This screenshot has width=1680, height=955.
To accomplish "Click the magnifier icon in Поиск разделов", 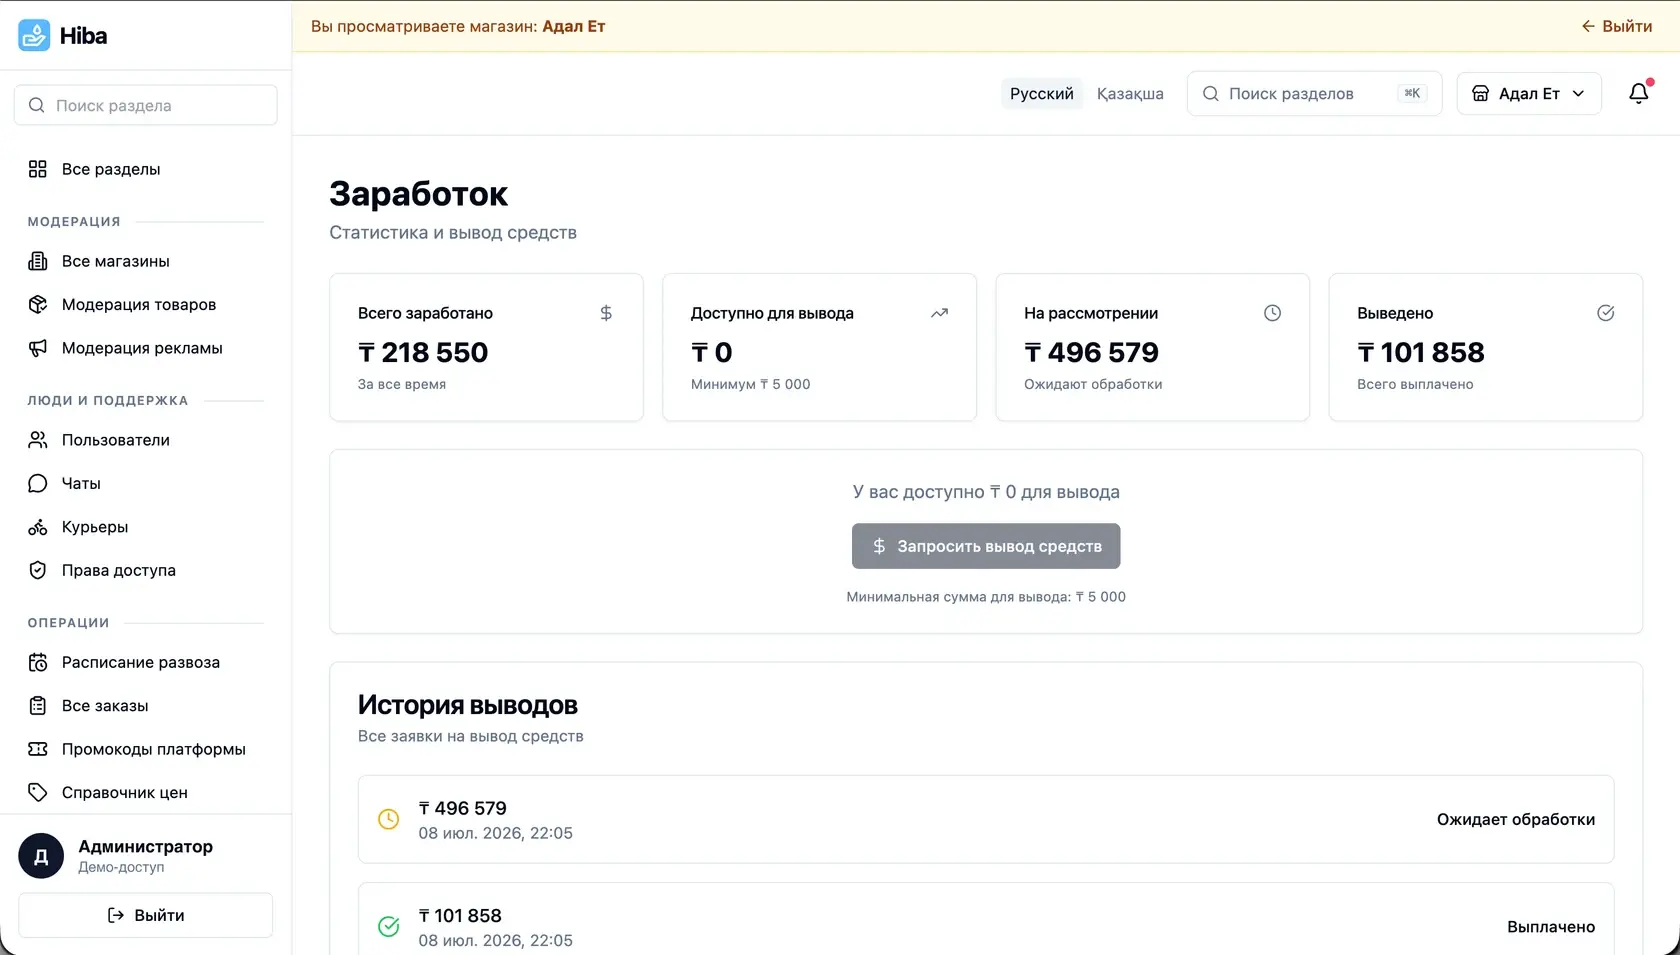I will click(x=1210, y=93).
